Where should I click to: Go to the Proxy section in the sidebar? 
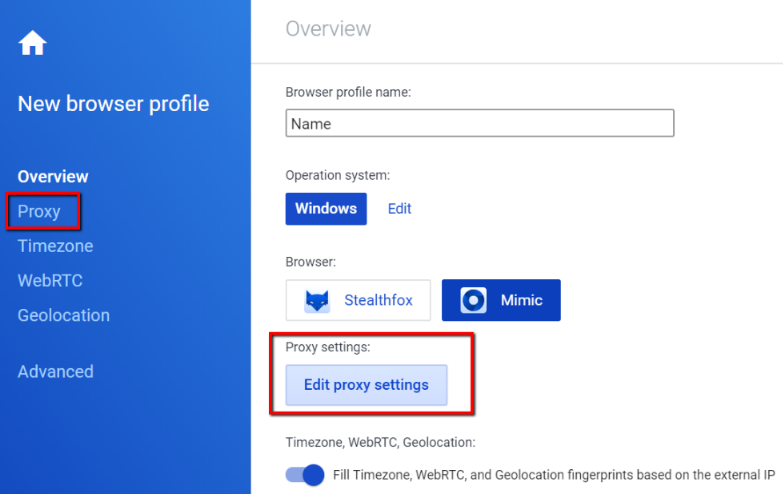pos(39,211)
